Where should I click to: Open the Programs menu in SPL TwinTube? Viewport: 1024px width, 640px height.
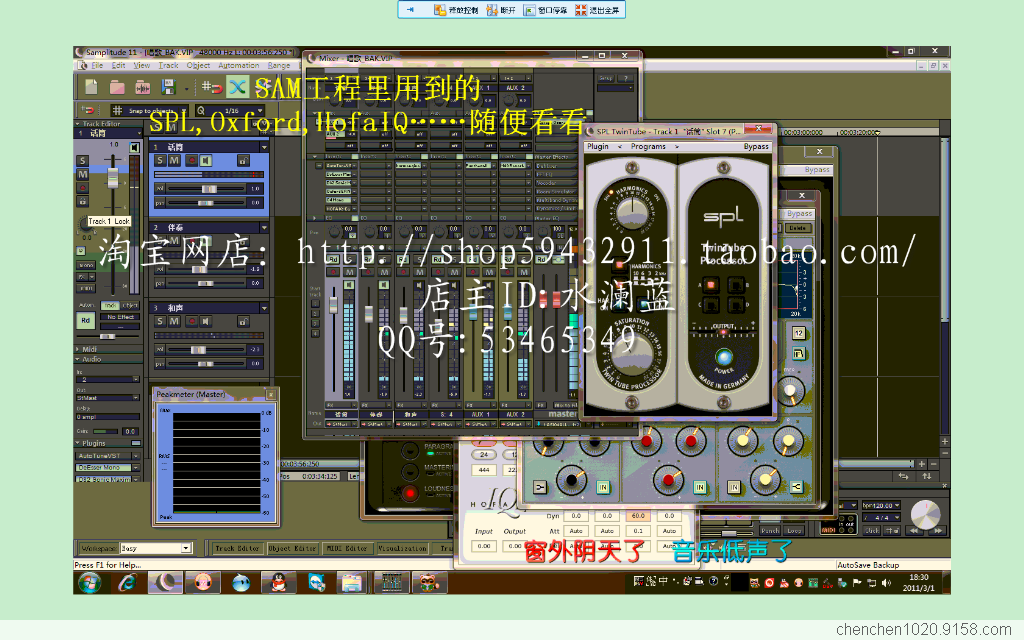649,146
